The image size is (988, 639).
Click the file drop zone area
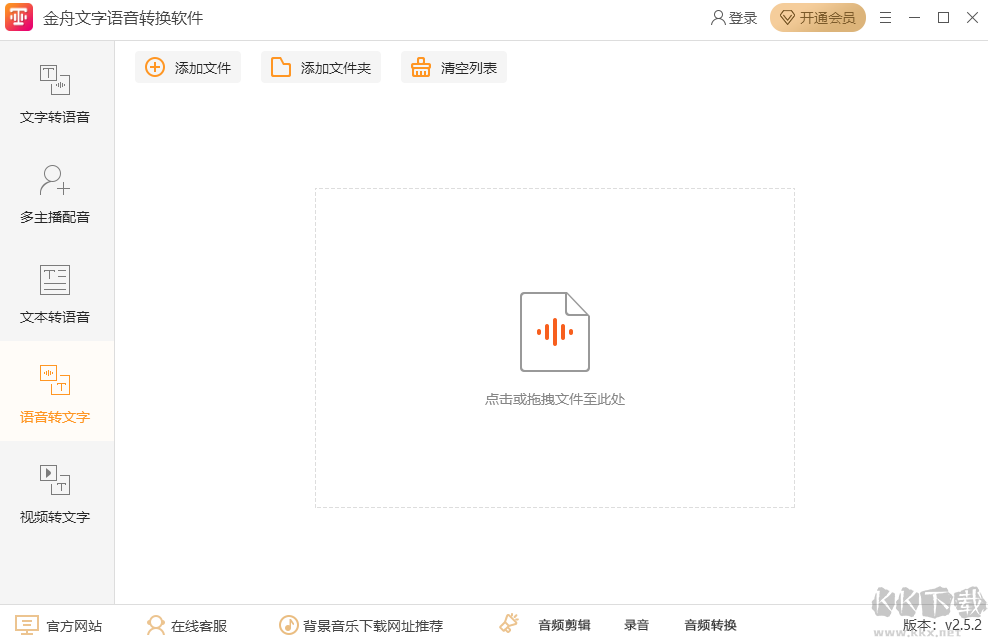coord(554,348)
